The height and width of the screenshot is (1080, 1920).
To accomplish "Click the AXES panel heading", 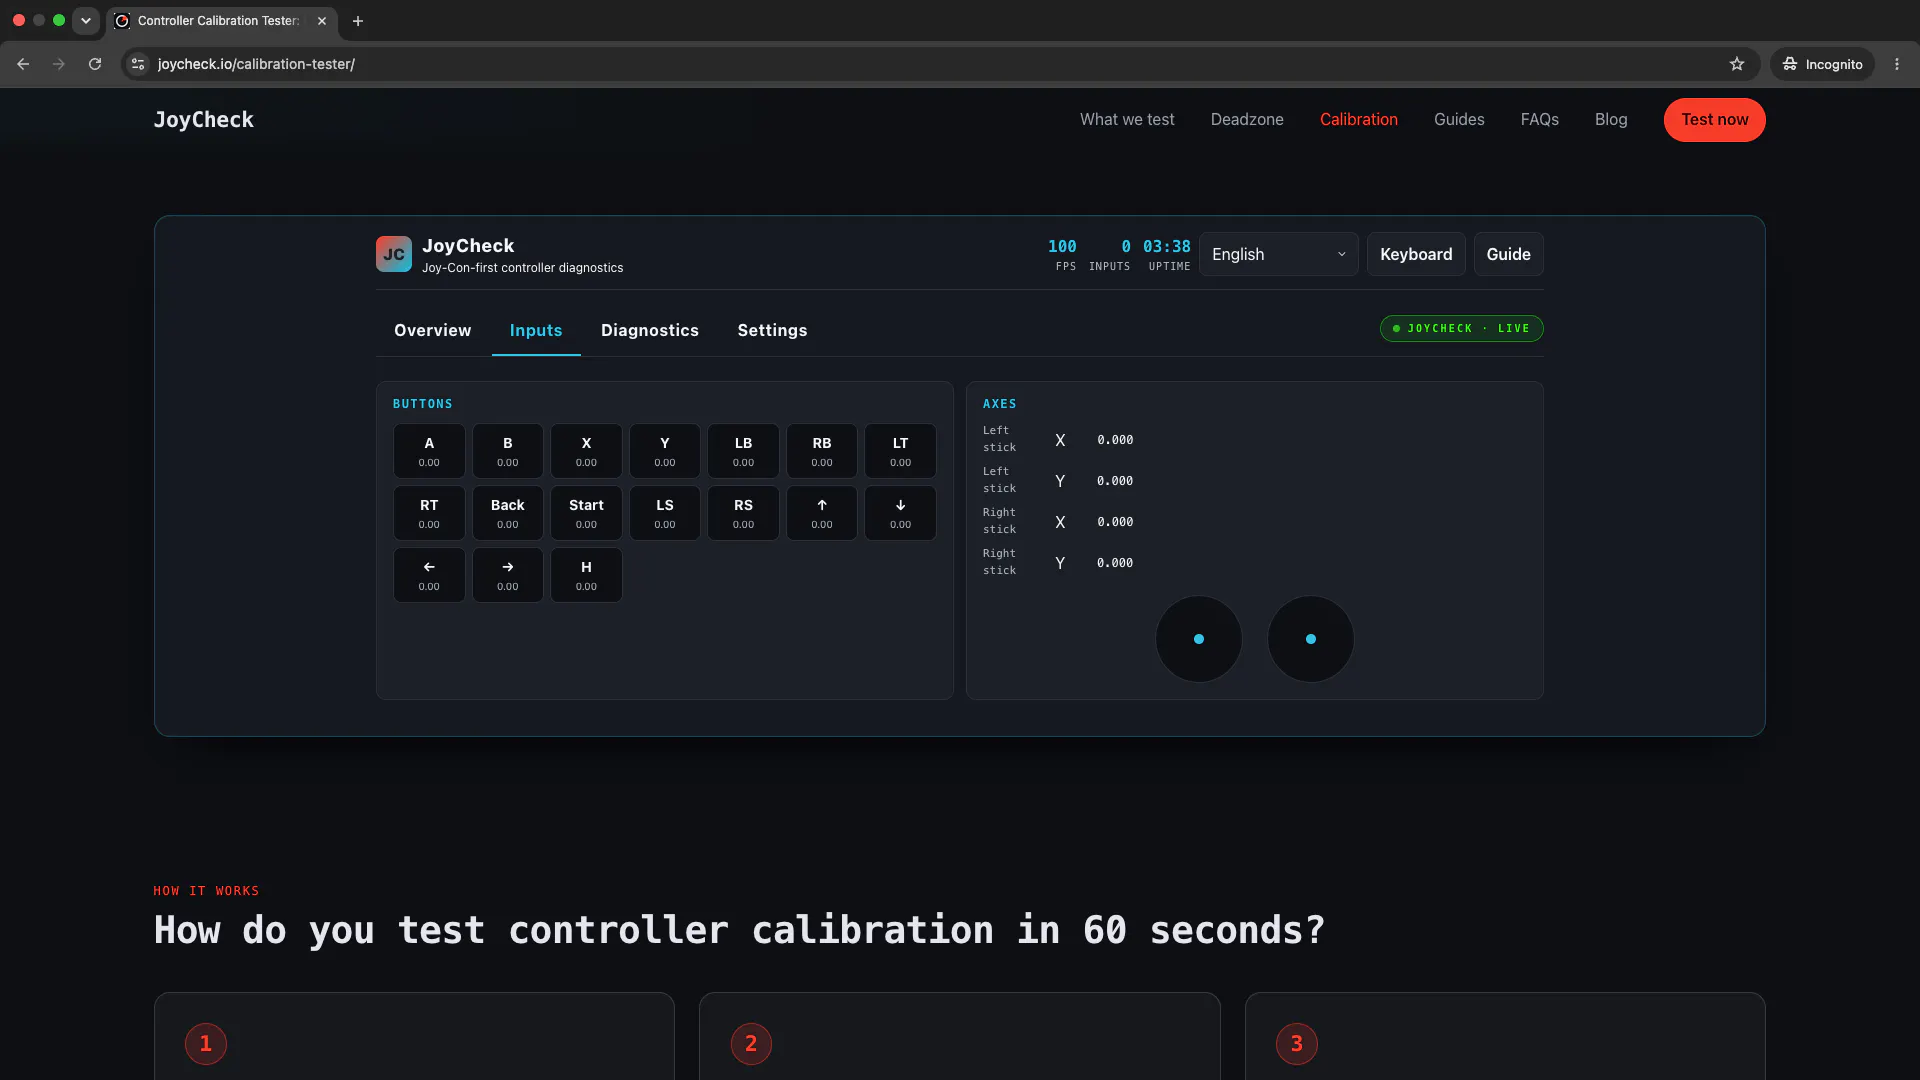I will [x=1000, y=404].
